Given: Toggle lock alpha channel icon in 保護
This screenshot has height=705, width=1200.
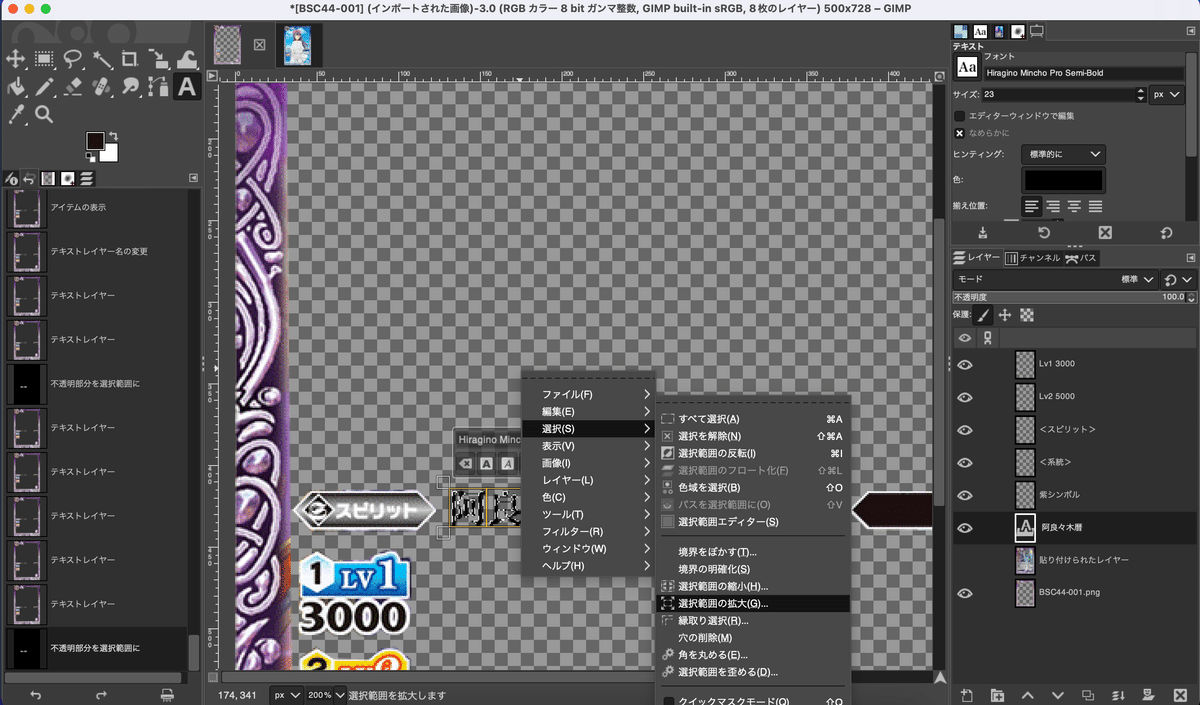Looking at the screenshot, I should point(1025,315).
